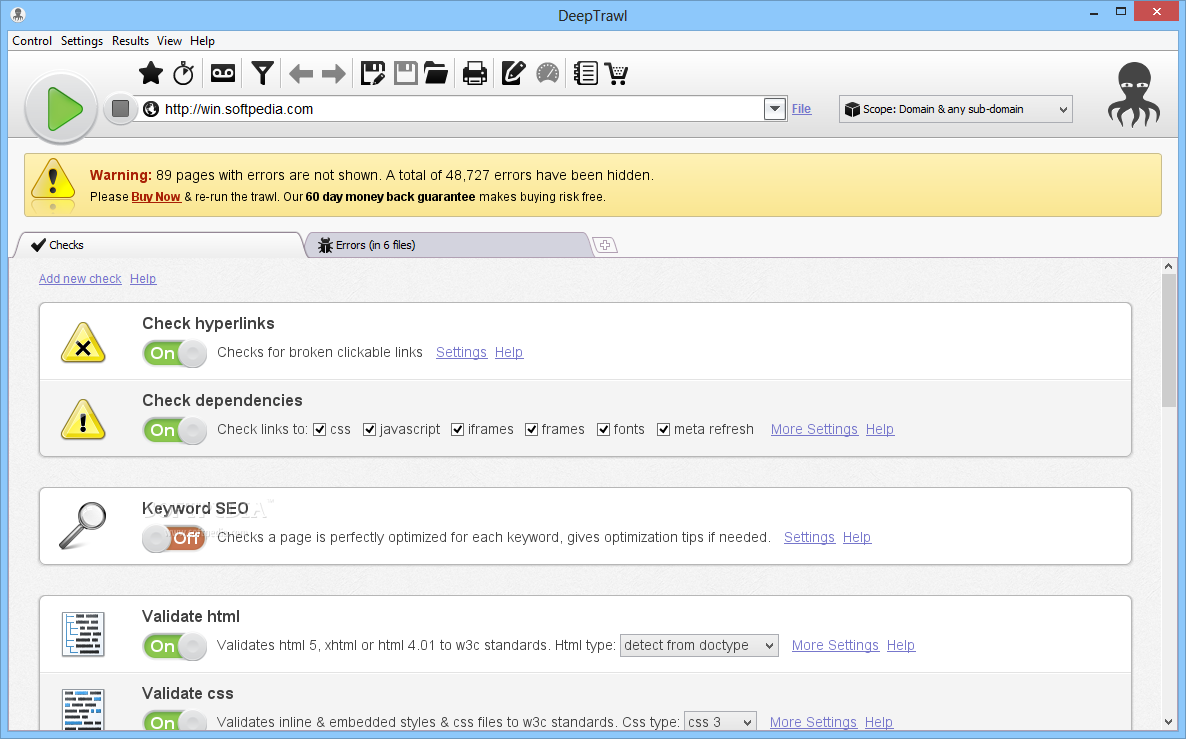Click the notebook list icon
The width and height of the screenshot is (1186, 739).
click(585, 73)
